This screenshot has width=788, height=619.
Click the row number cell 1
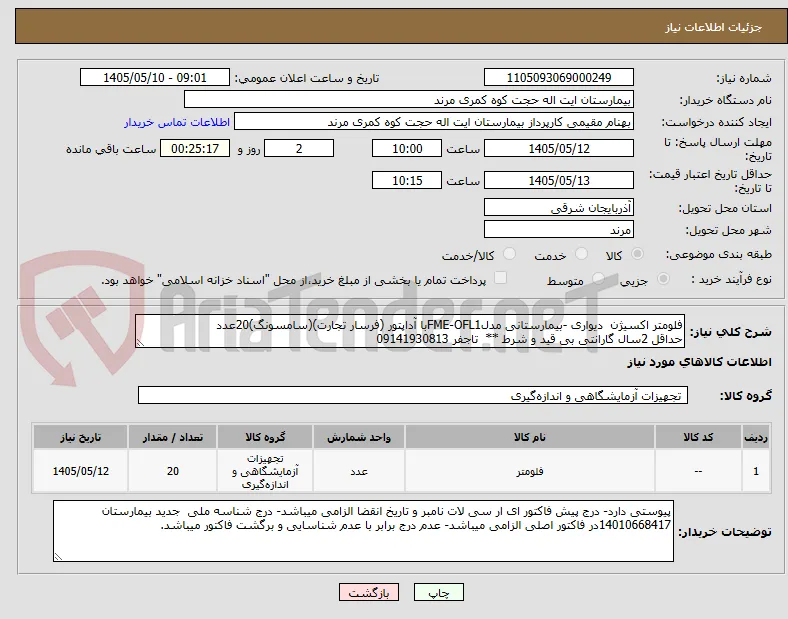[756, 471]
